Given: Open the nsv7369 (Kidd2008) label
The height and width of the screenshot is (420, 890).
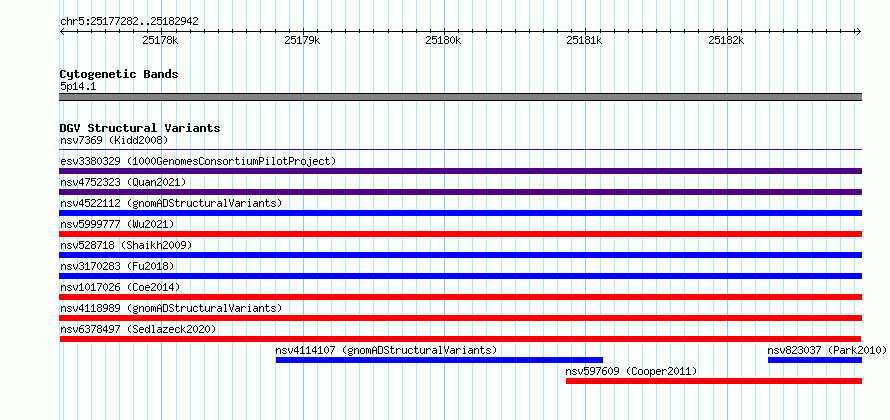Looking at the screenshot, I should [x=114, y=140].
